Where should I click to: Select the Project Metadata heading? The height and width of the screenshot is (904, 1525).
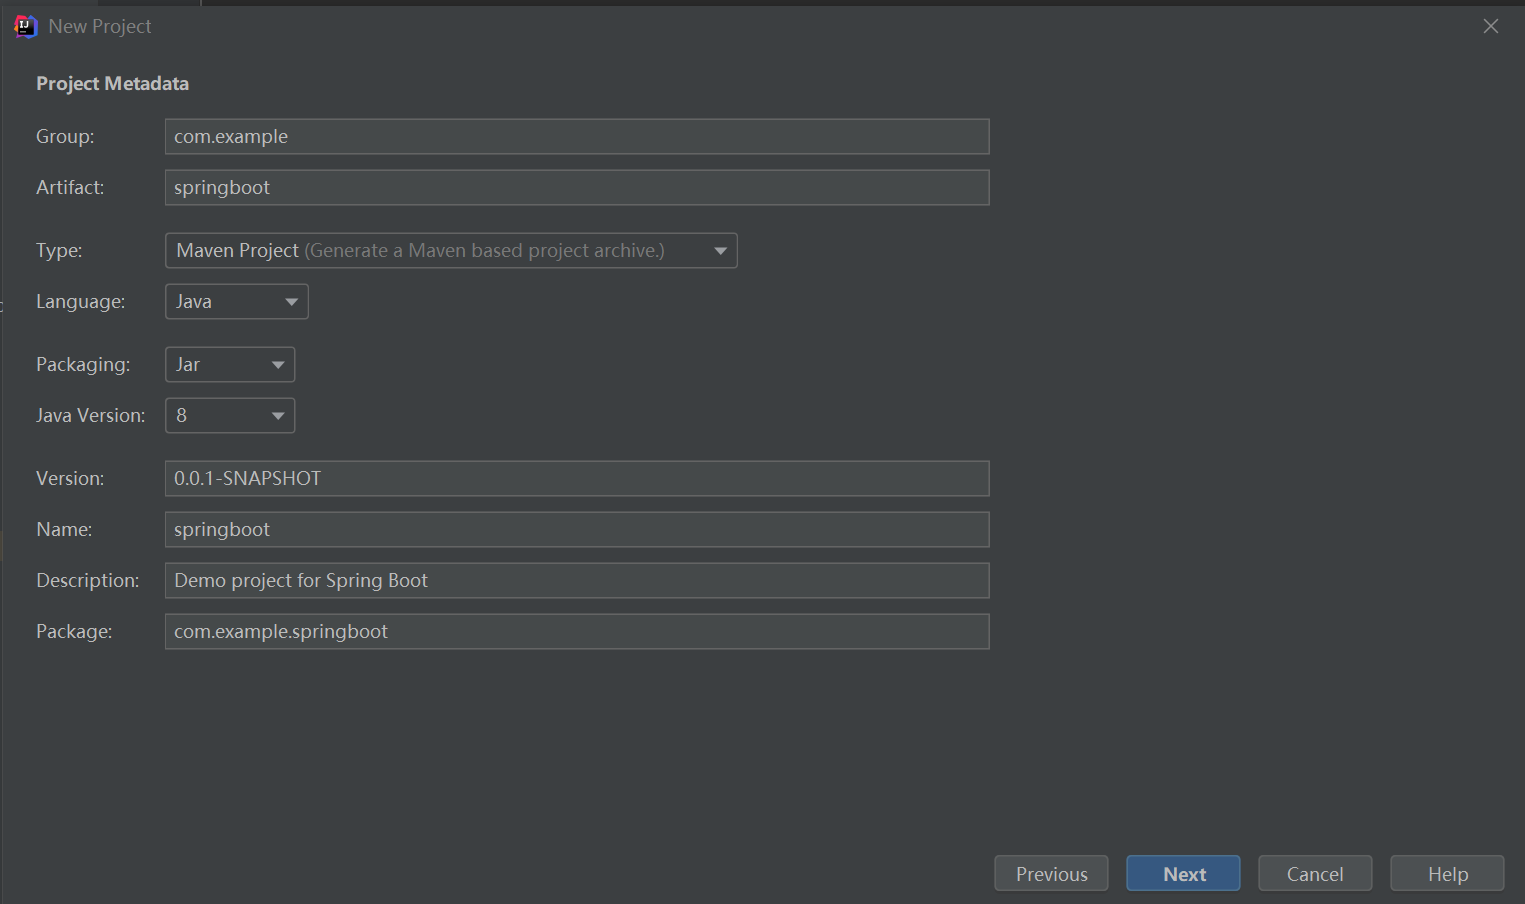pyautogui.click(x=112, y=84)
